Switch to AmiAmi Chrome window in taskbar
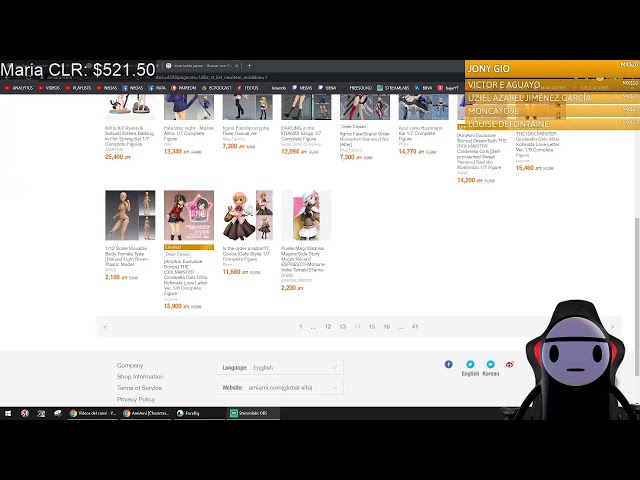The width and height of the screenshot is (640, 480). click(x=147, y=413)
